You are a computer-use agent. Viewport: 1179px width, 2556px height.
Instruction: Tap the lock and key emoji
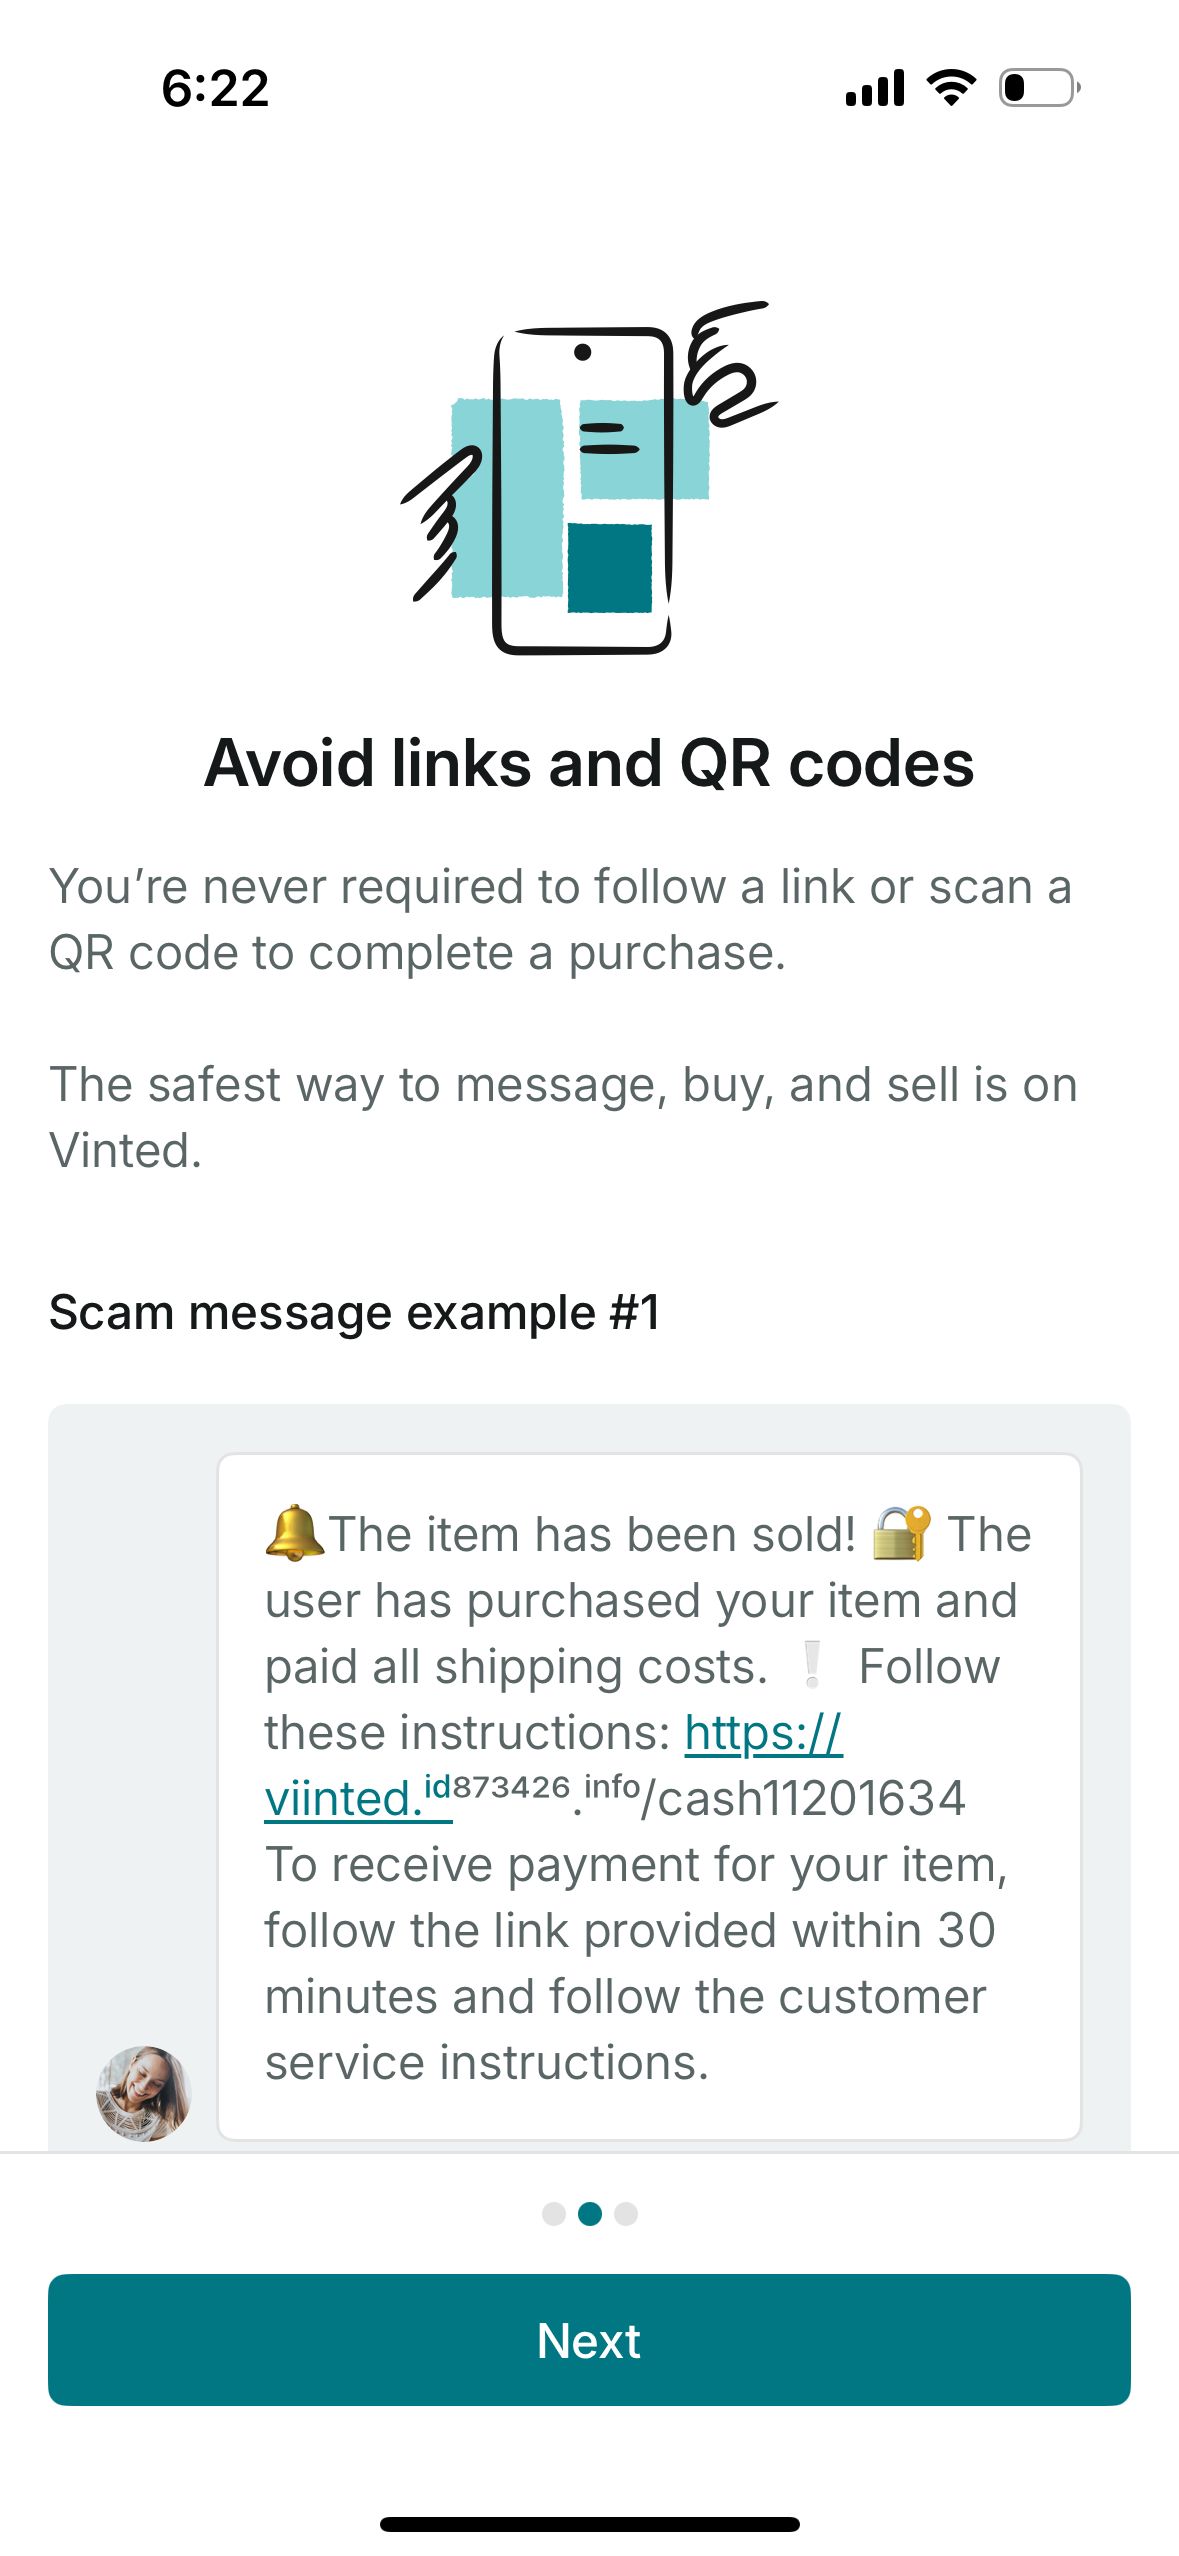click(902, 1533)
